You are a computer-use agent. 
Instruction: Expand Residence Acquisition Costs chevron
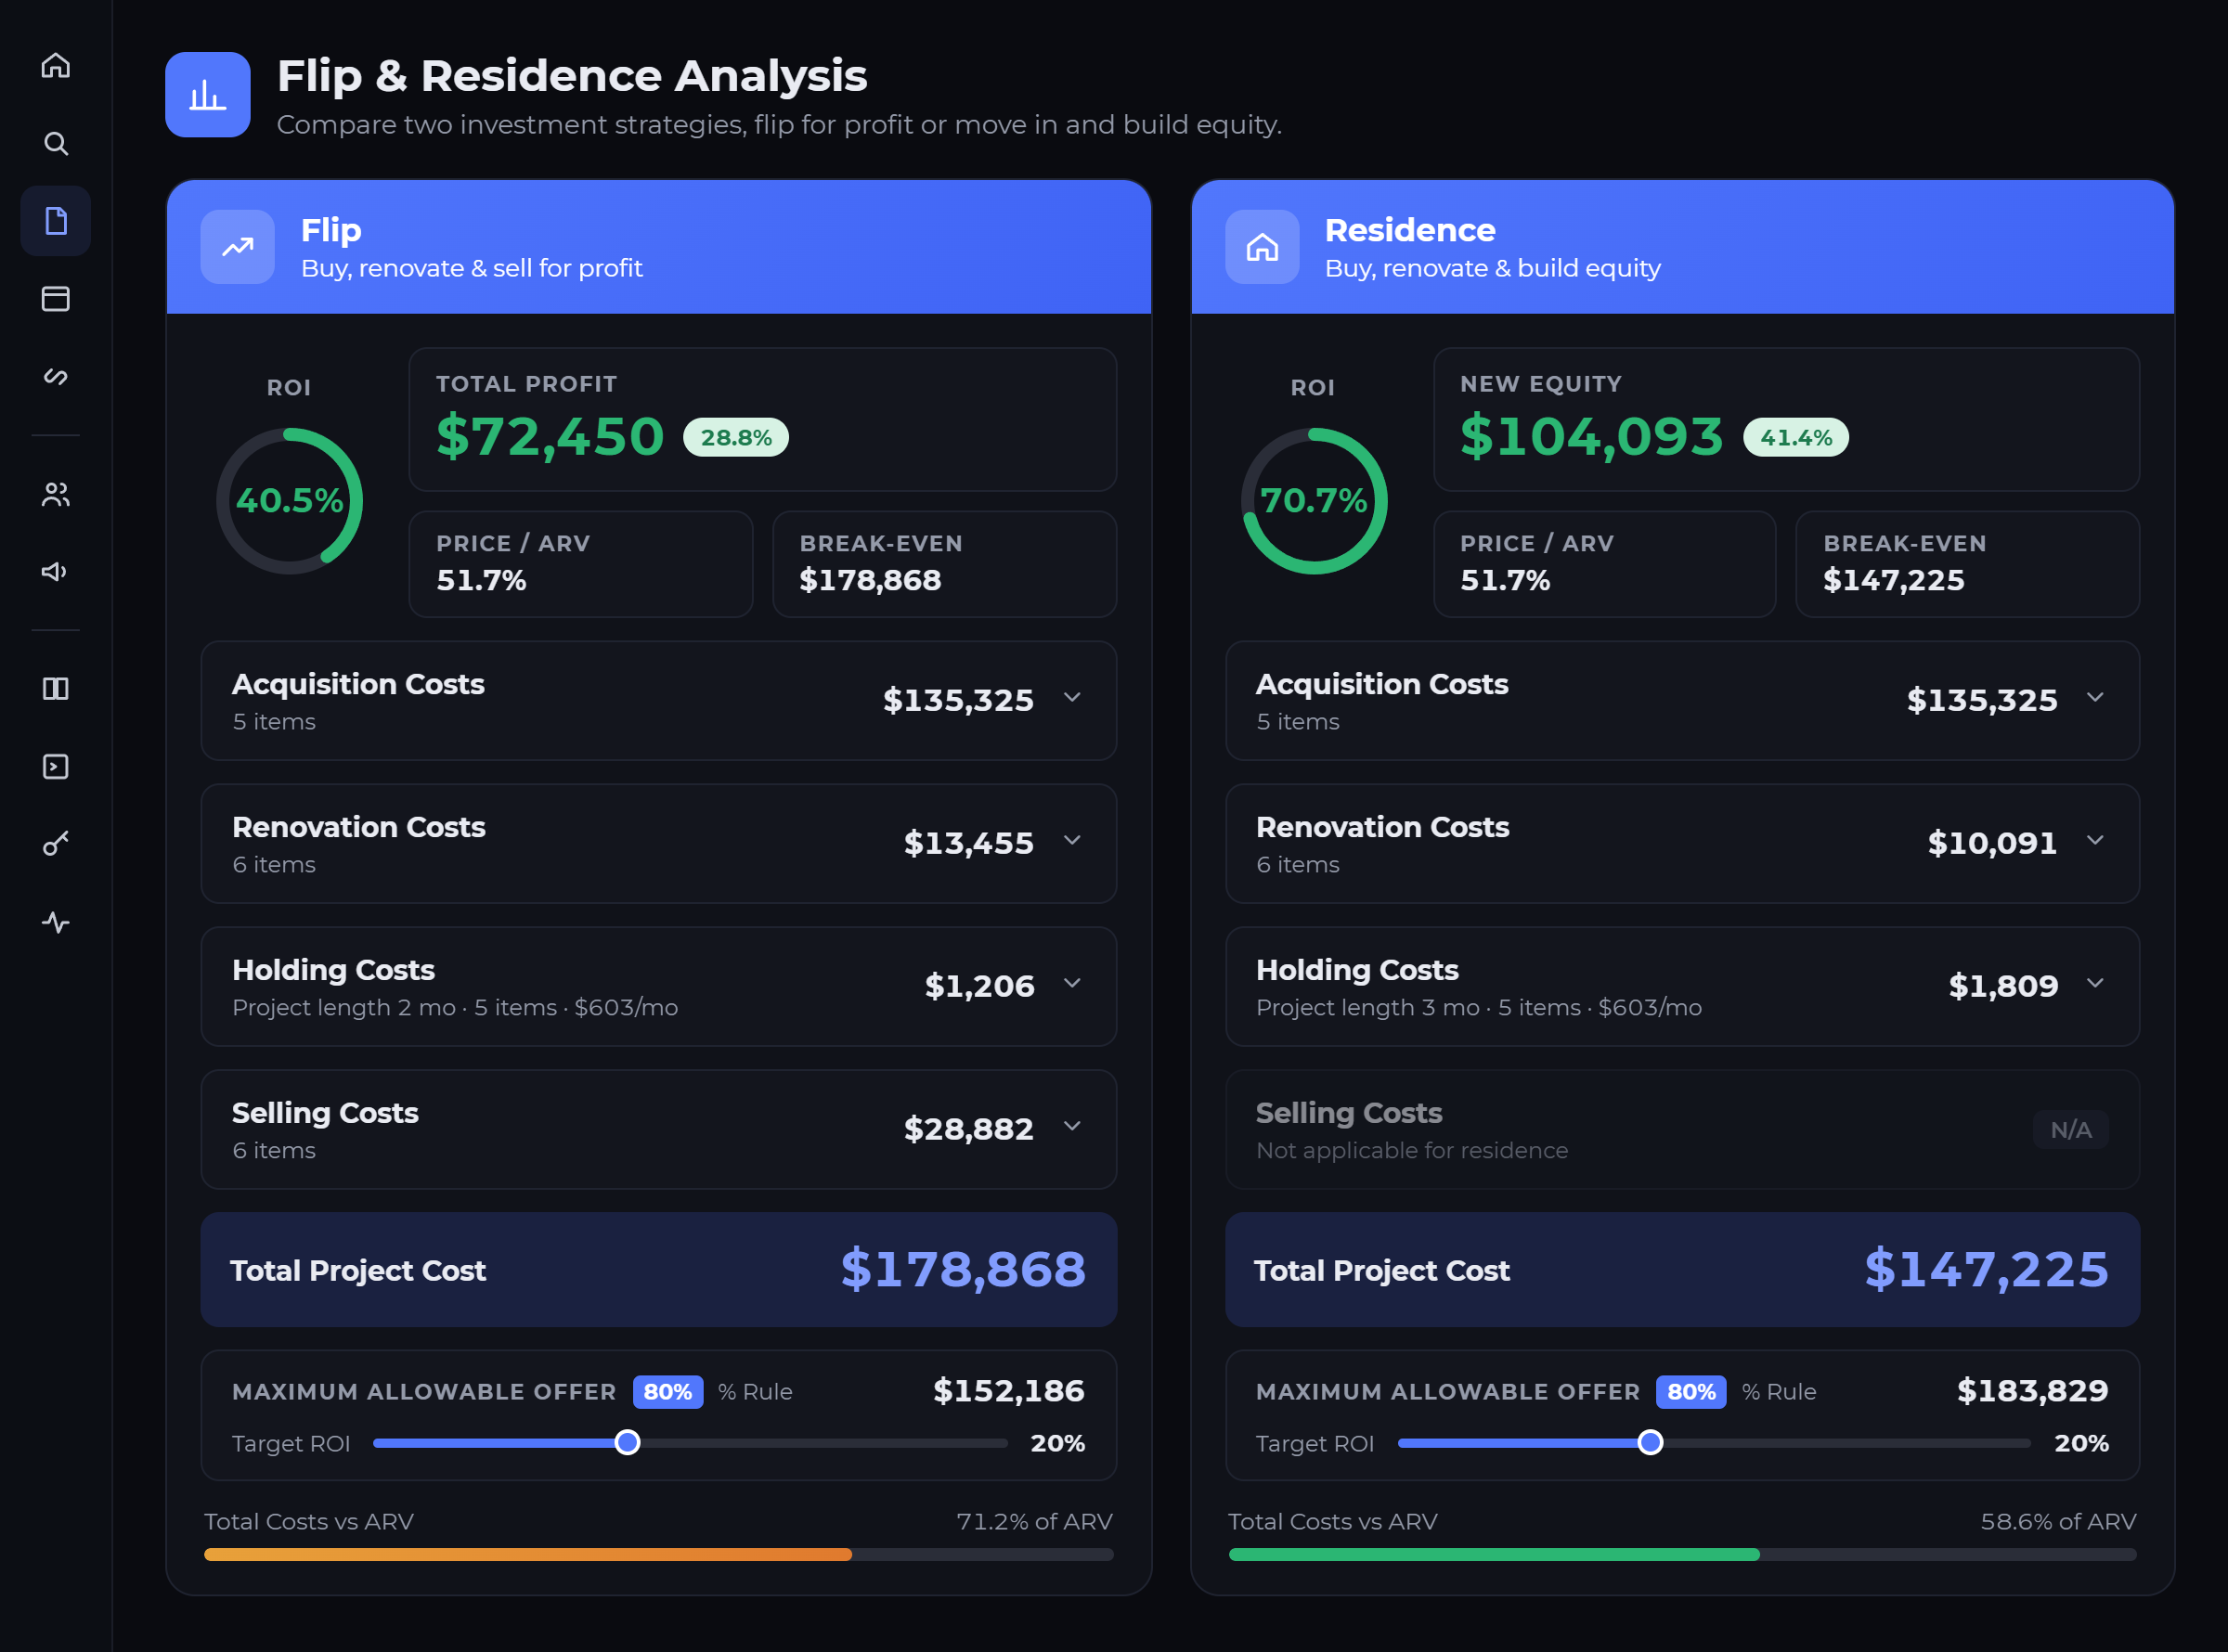[x=2095, y=697]
